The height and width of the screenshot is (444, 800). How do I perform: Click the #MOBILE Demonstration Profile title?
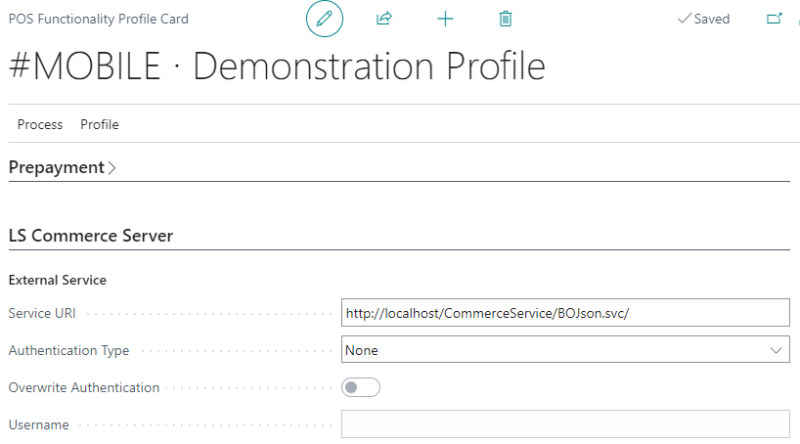pyautogui.click(x=277, y=66)
